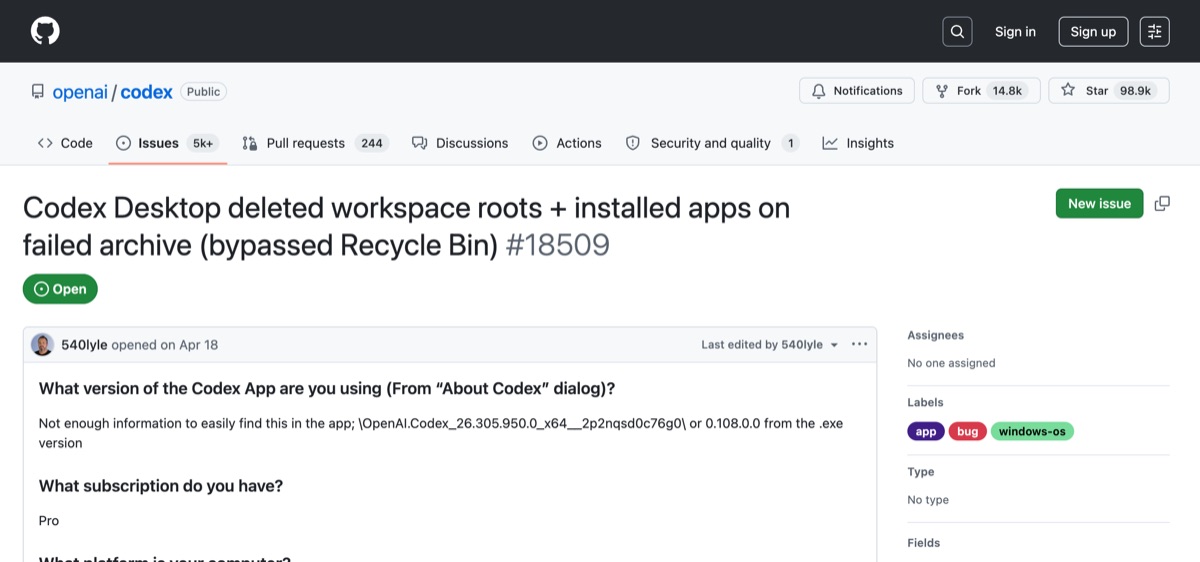The width and height of the screenshot is (1200, 562).
Task: Click the issue number #18509
Action: [558, 245]
